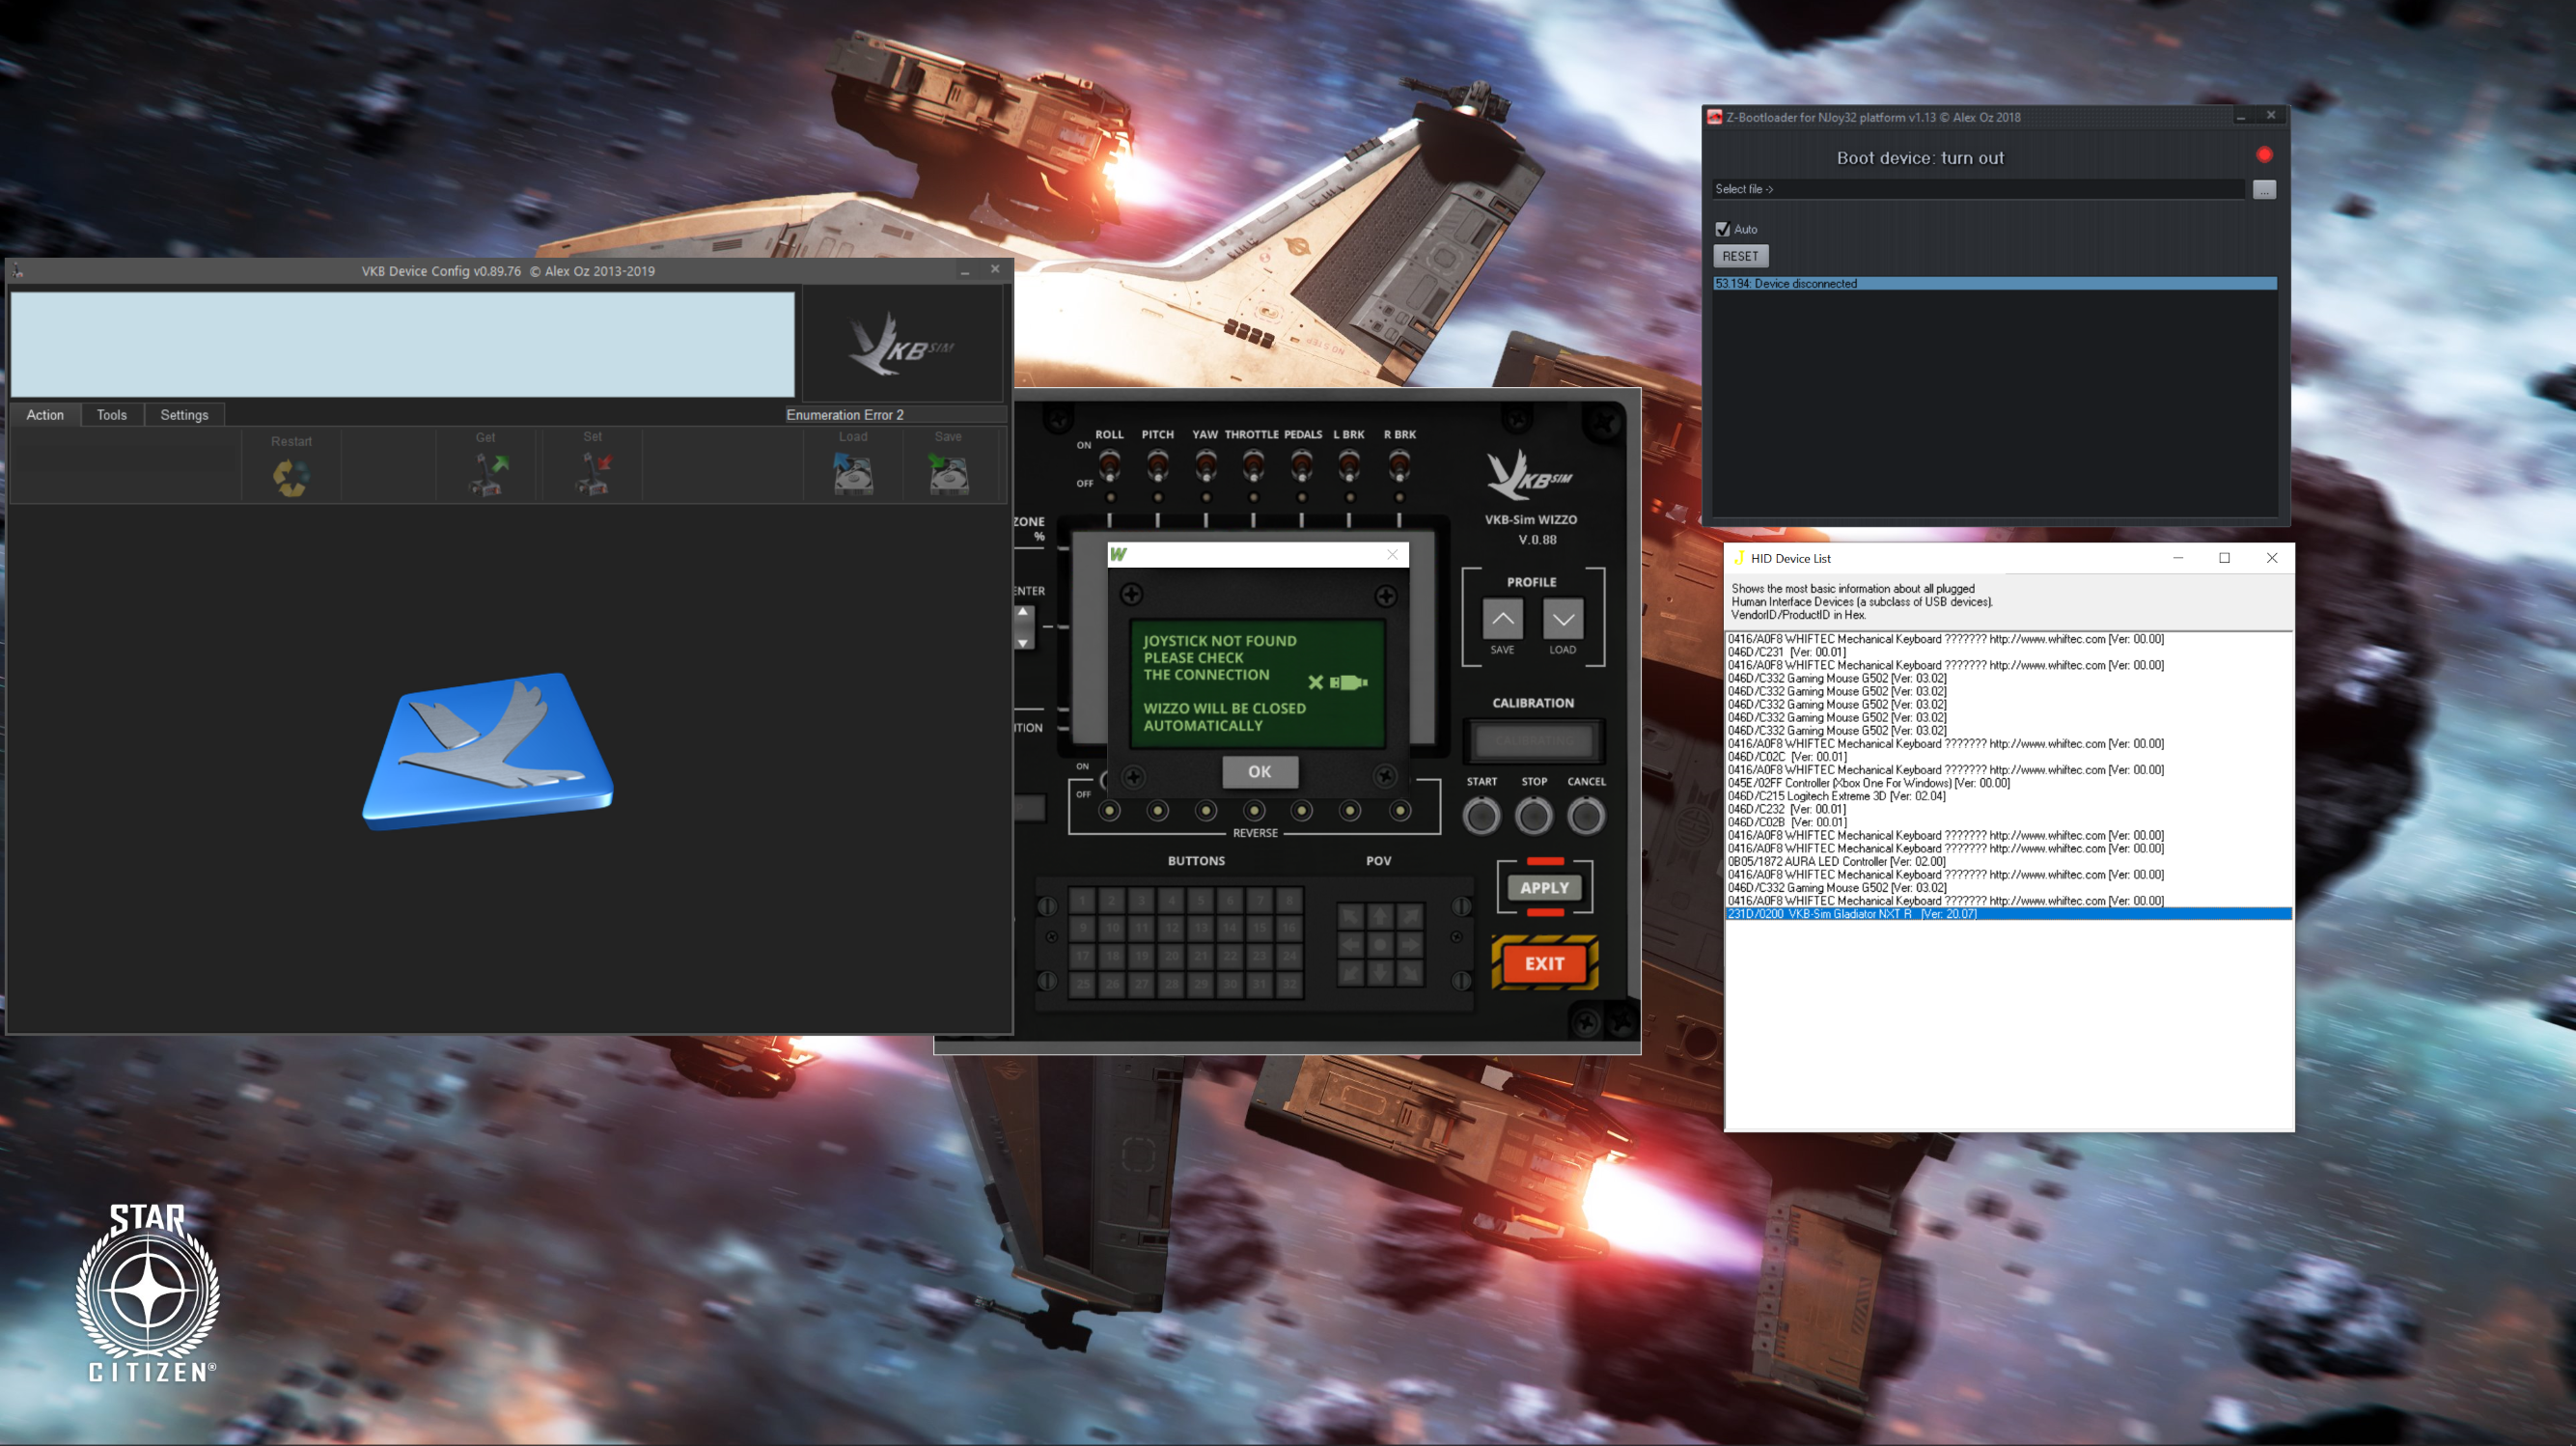Click the Get joystick icon
This screenshot has height=1446, width=2576.
pos(487,474)
